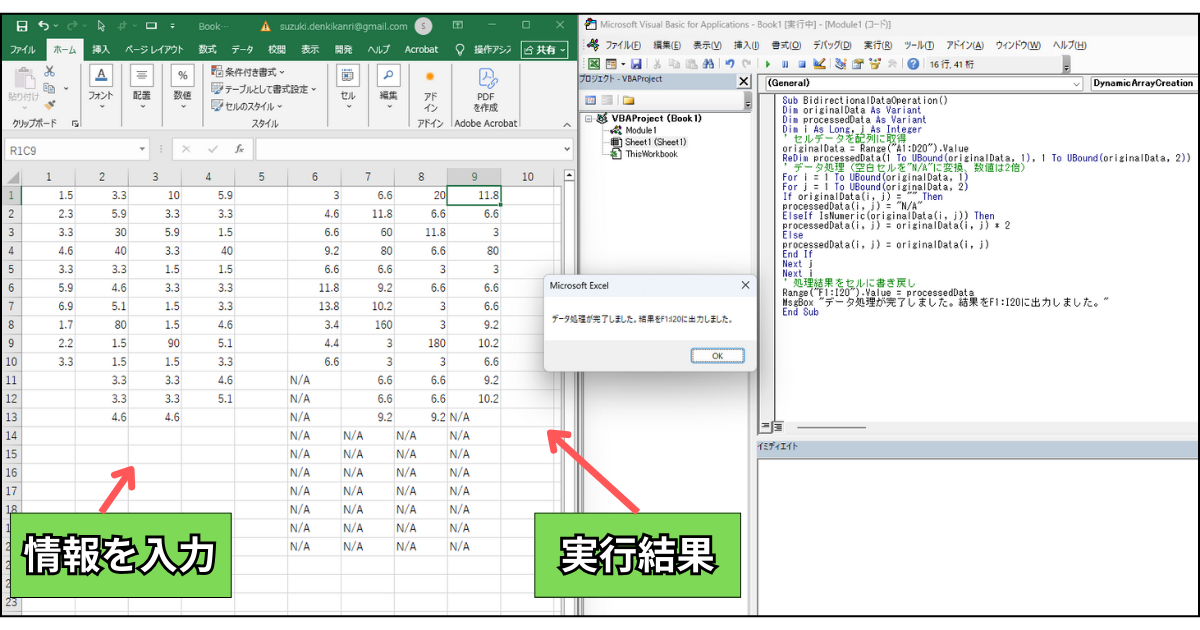Open the セル cells group
This screenshot has height=630, width=1200.
tap(348, 88)
